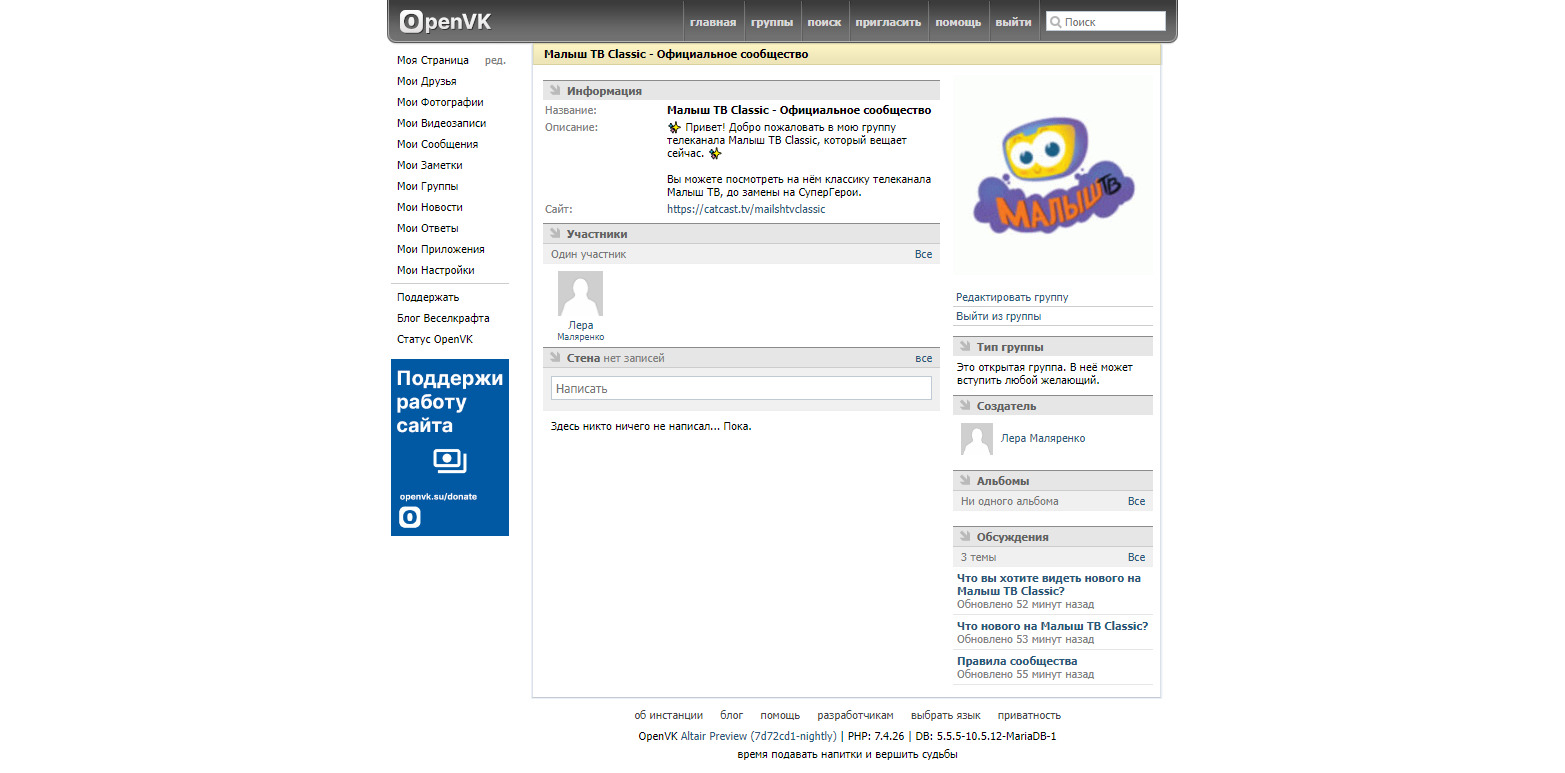Click the Малыш ТВ group avatar image

(x=1052, y=177)
